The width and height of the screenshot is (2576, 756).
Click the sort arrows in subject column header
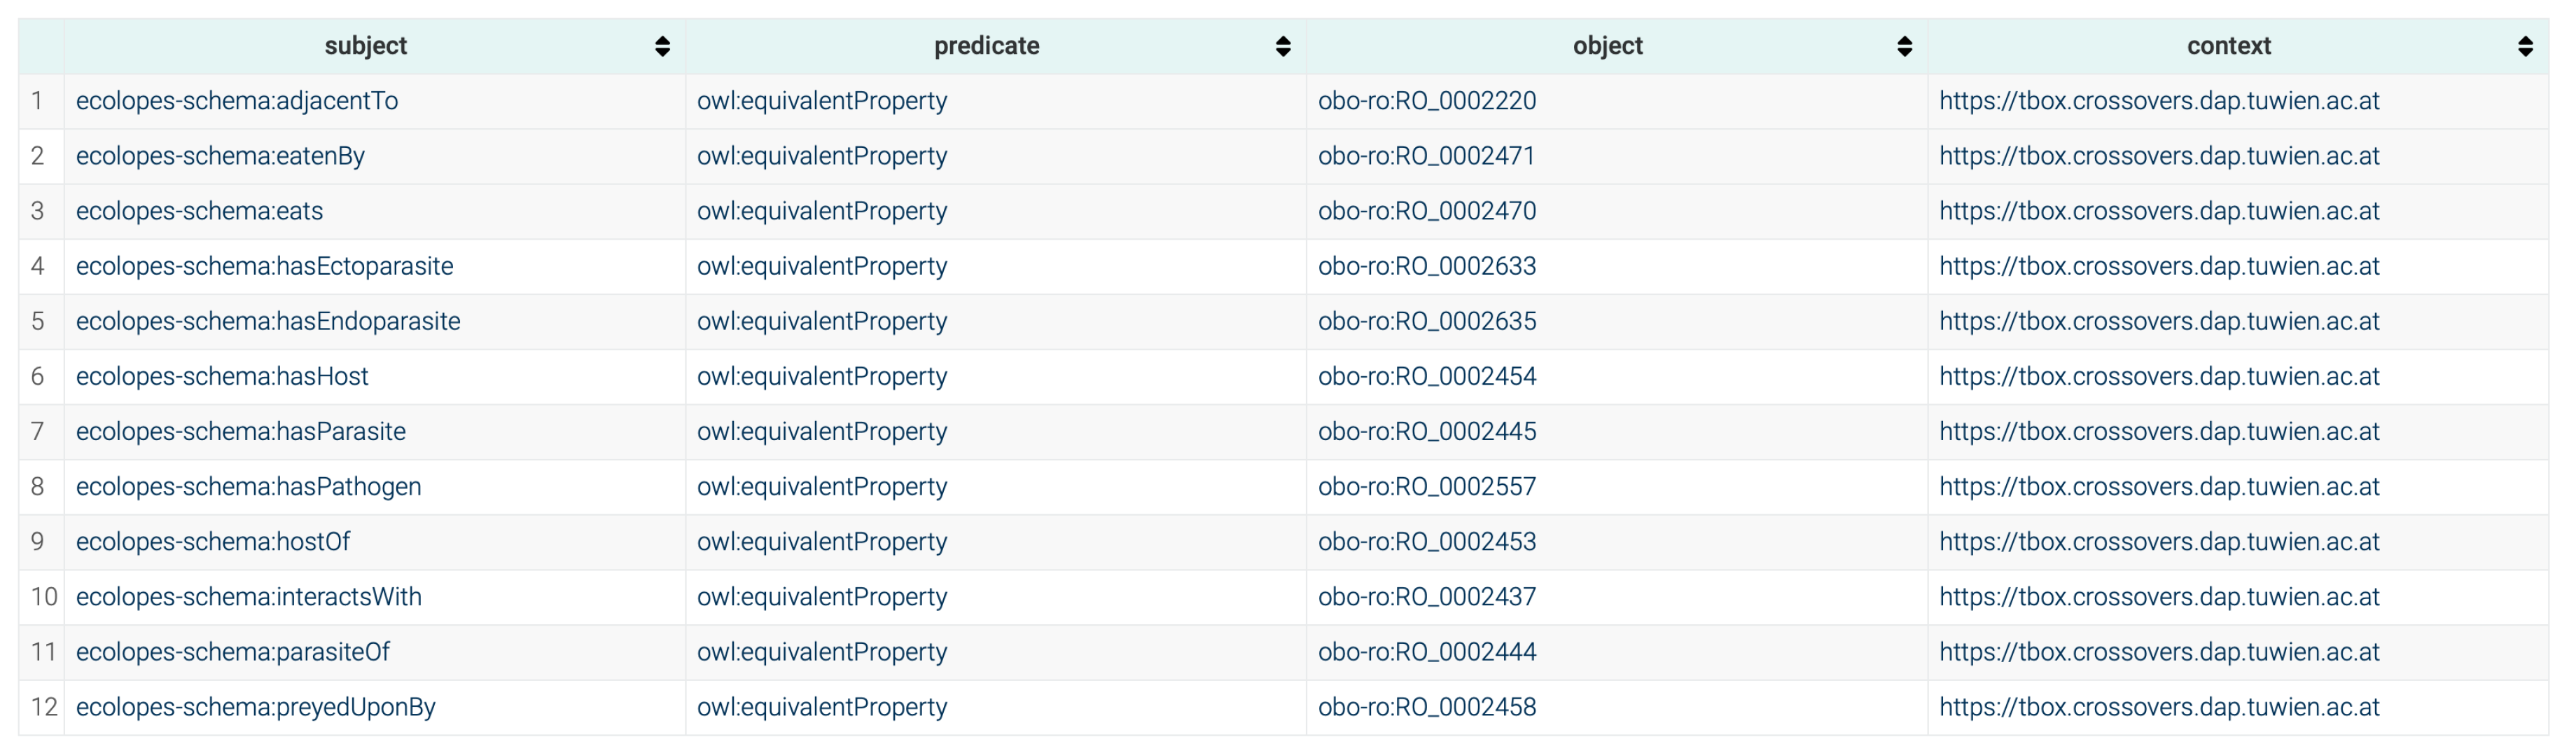coord(662,46)
